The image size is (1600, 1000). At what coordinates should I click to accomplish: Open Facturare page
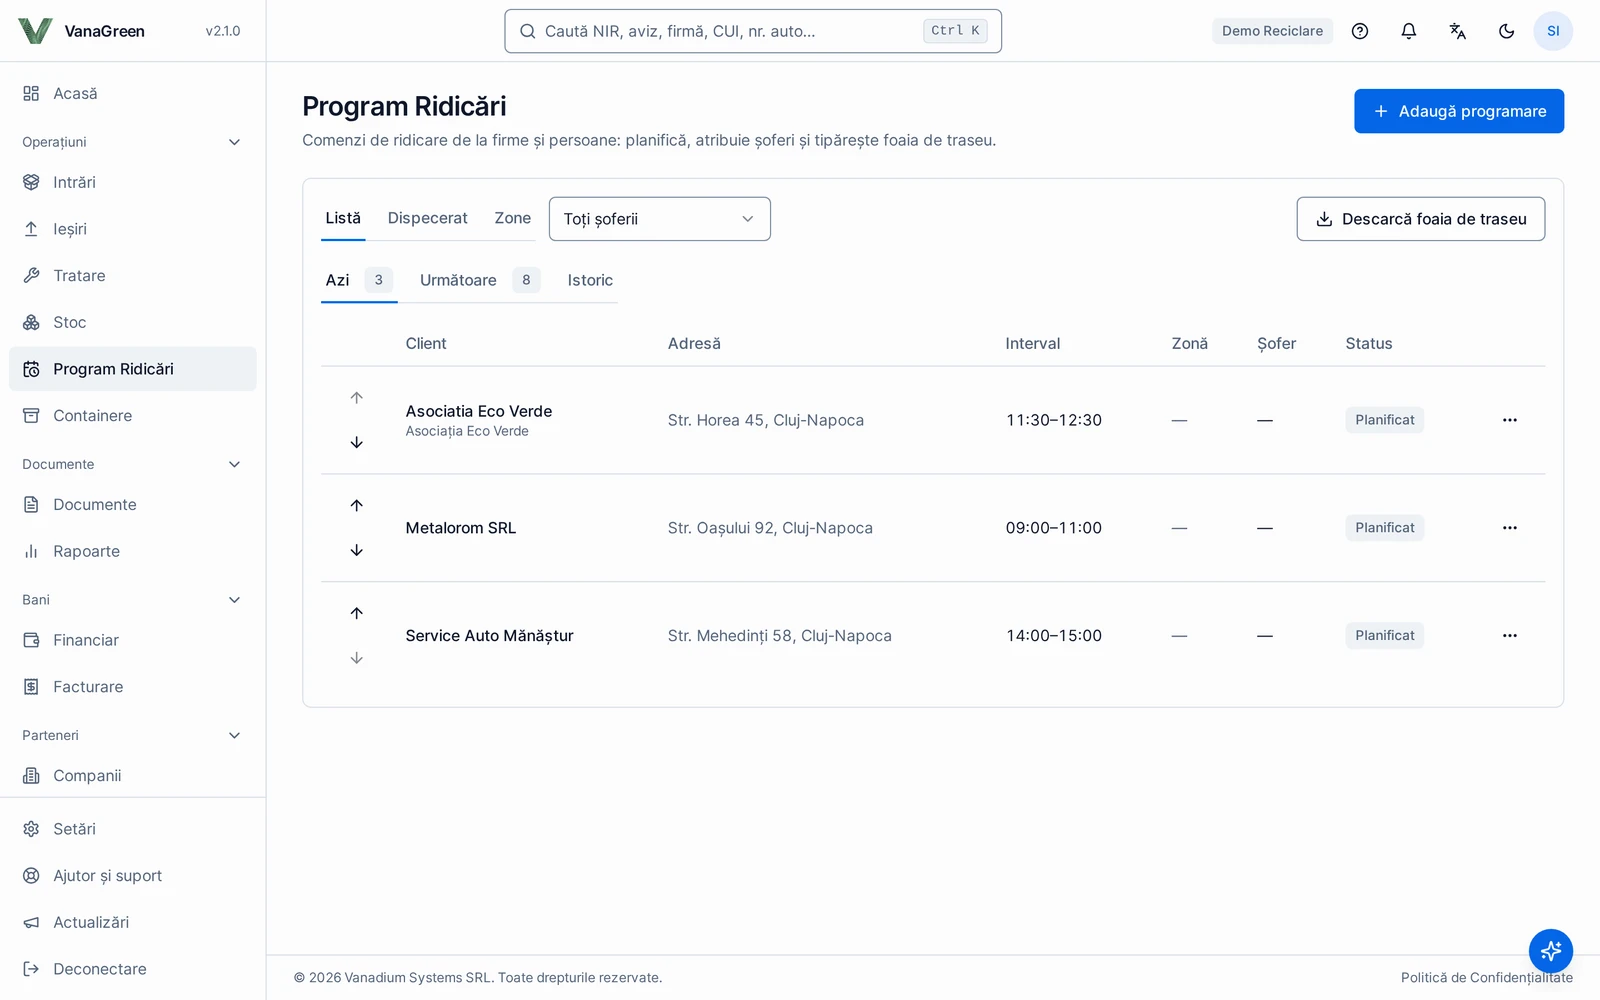point(133,687)
